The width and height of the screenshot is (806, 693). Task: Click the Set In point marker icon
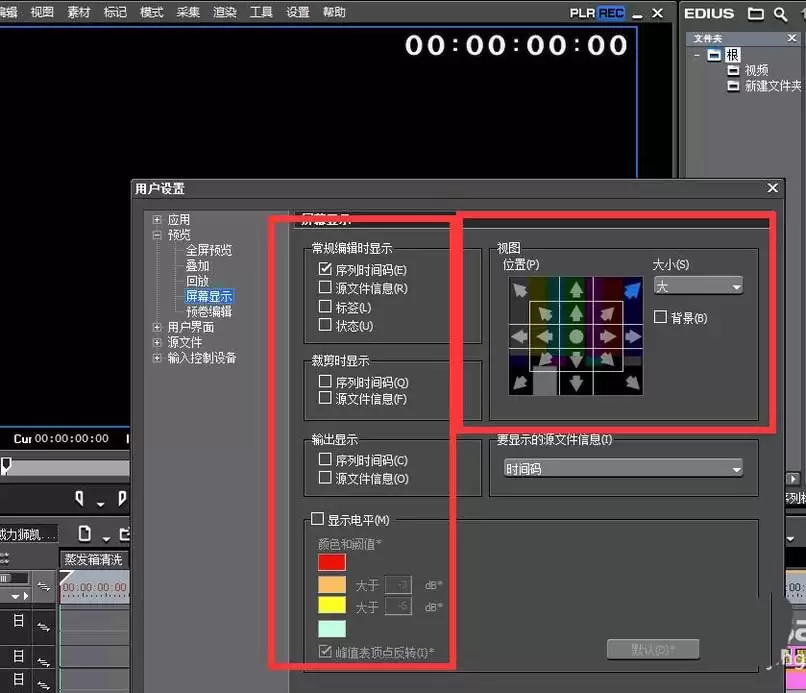click(79, 498)
